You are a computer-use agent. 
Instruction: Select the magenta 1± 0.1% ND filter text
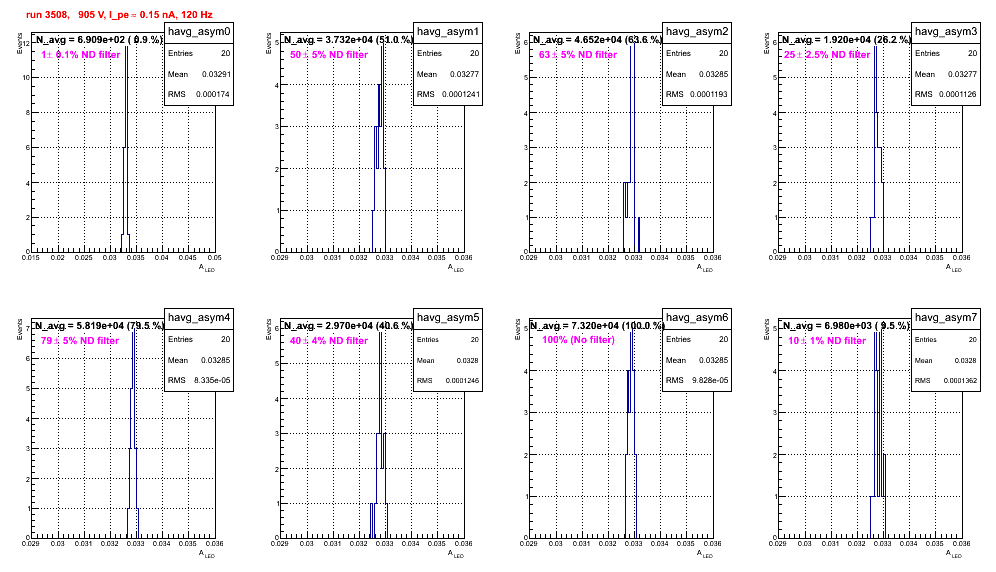coord(81,55)
